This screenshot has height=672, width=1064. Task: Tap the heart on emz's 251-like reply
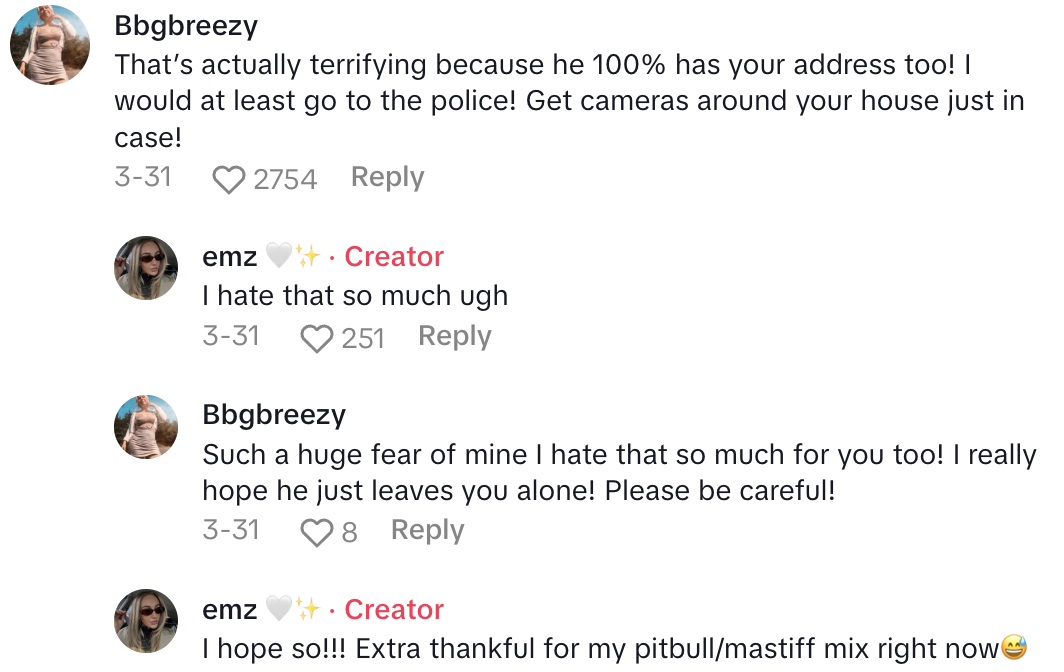tap(317, 339)
